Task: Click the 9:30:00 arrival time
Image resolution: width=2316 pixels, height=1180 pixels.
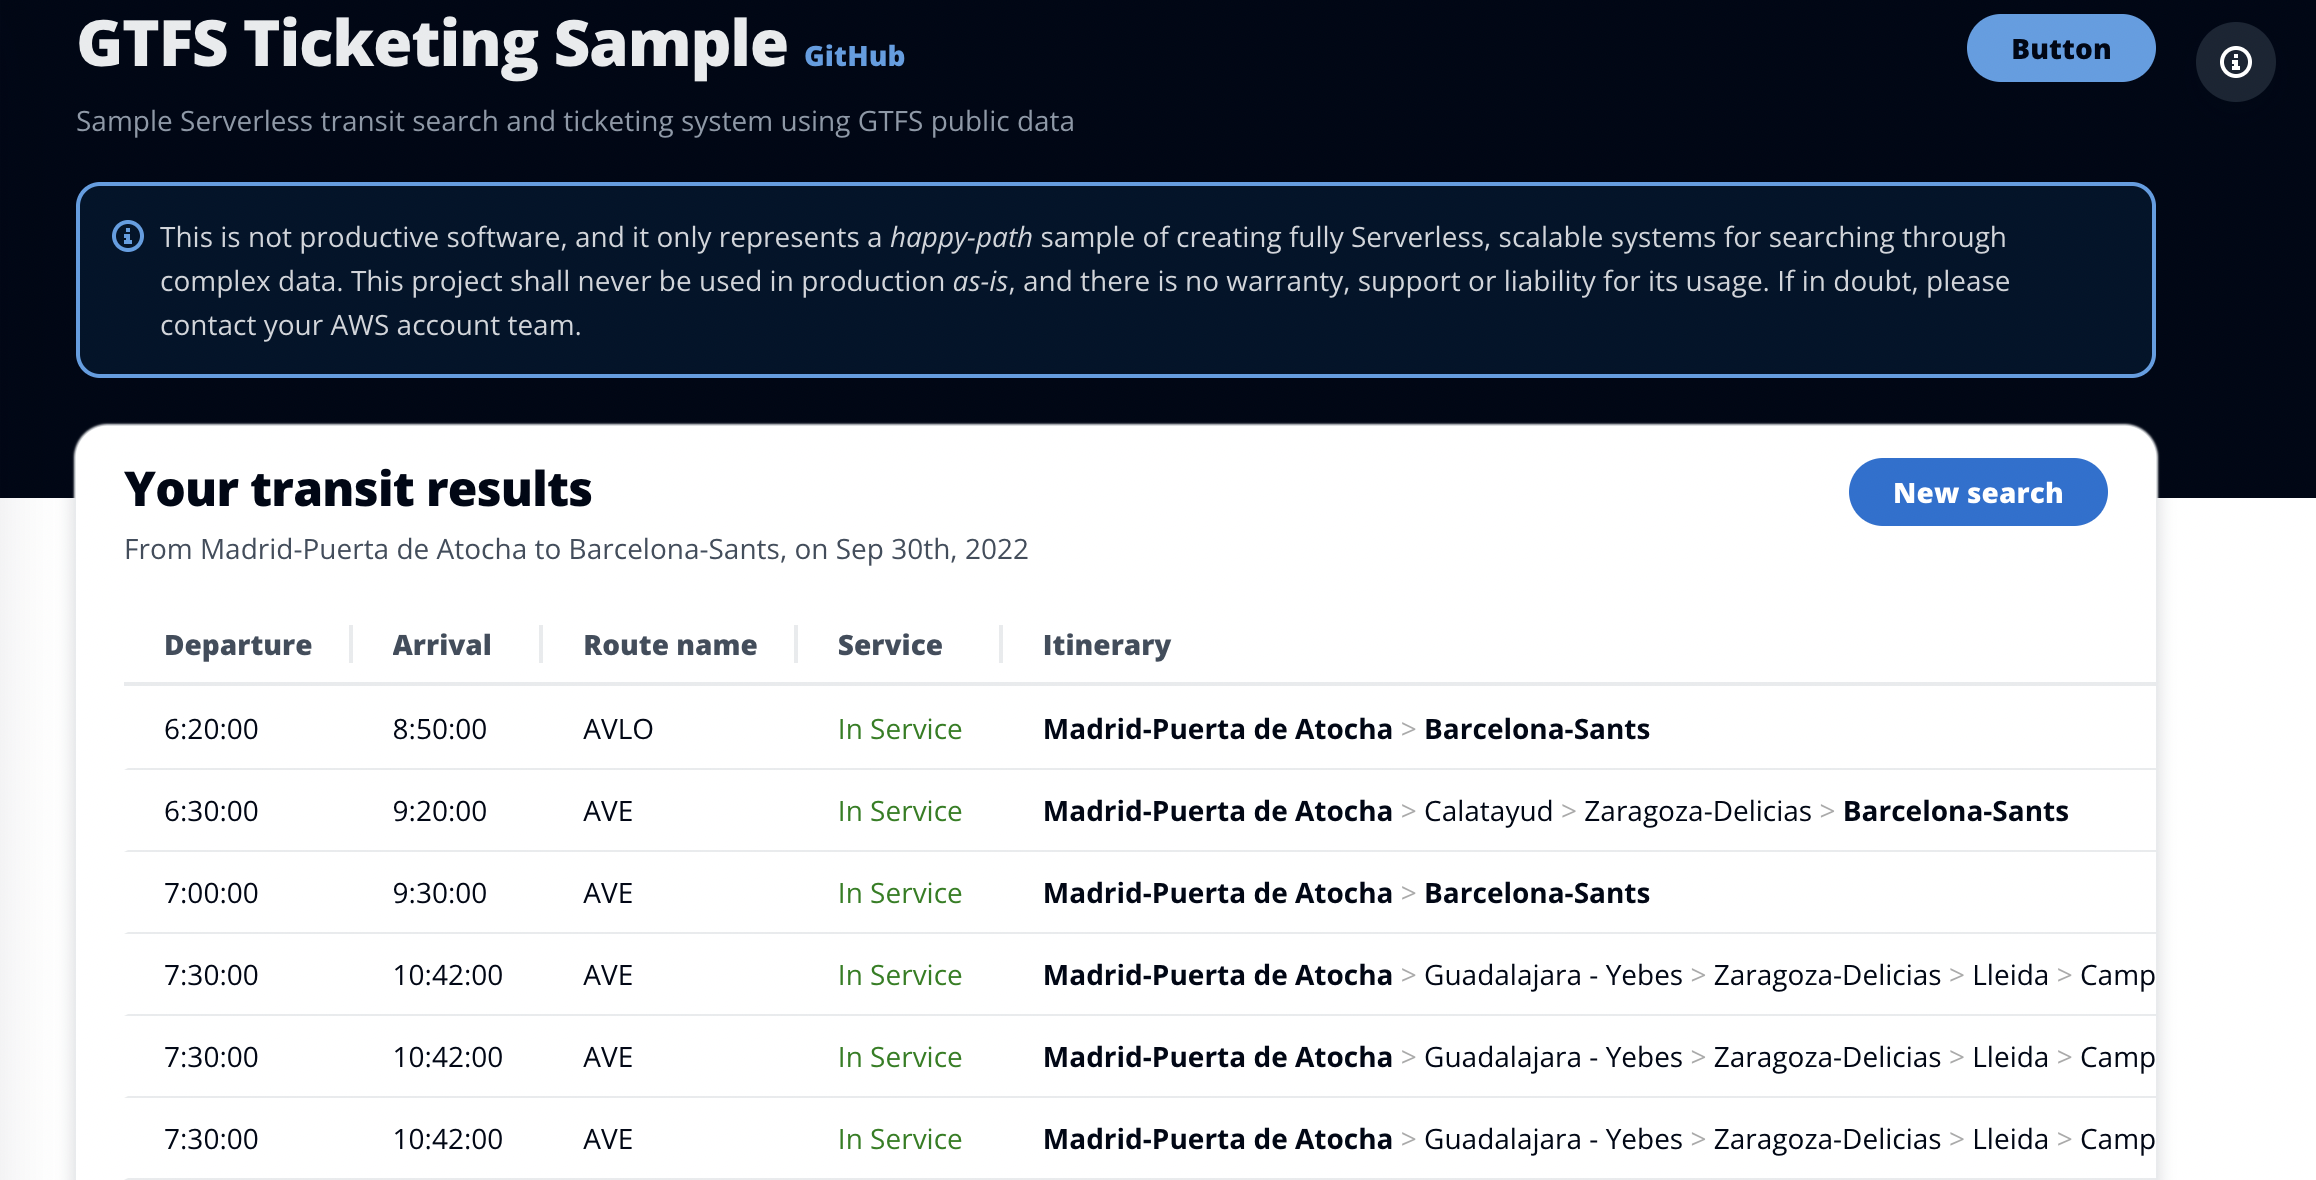Action: coord(439,893)
